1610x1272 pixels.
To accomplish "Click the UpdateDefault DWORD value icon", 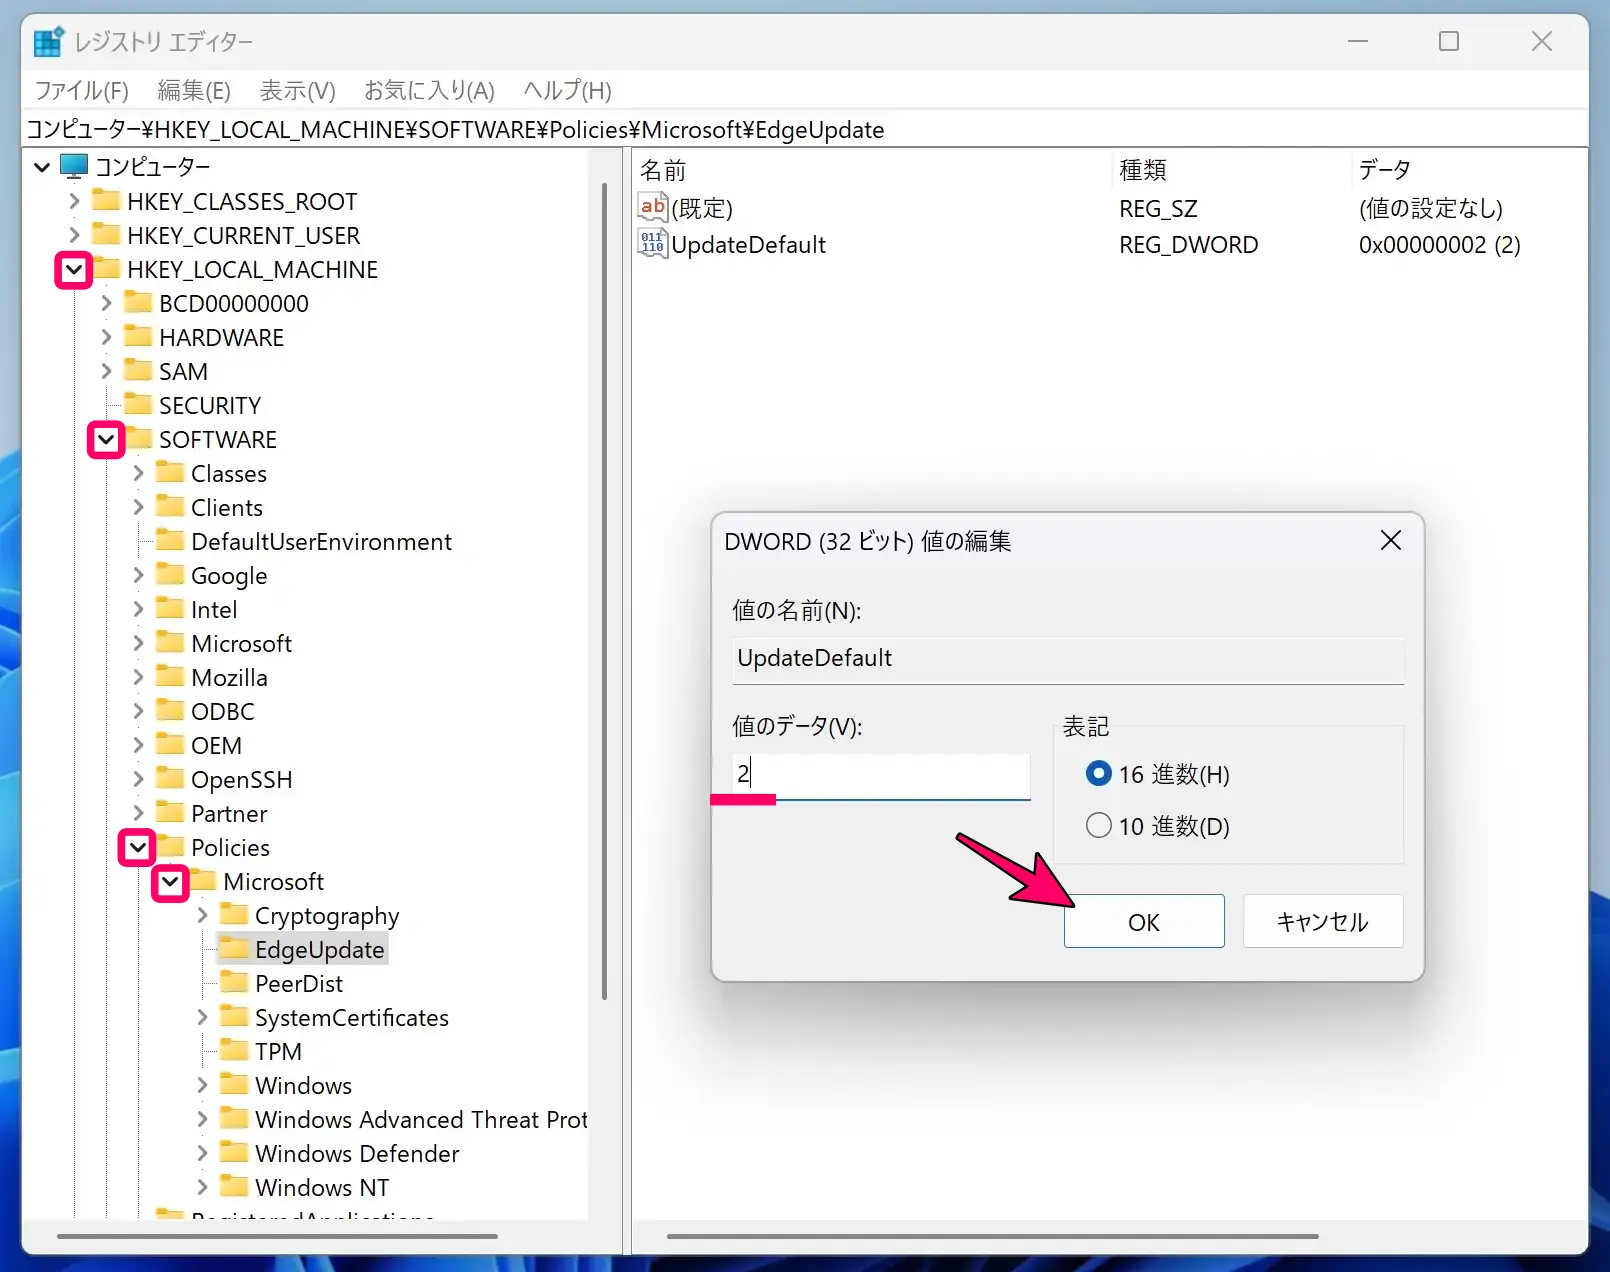I will click(x=652, y=244).
